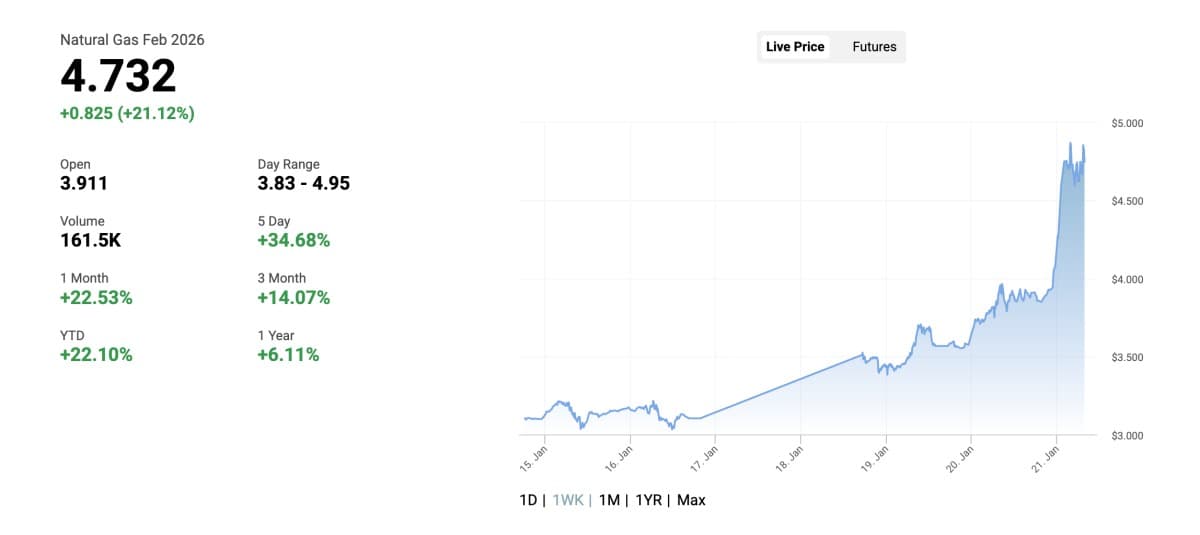Viewport: 1200px width, 535px height.
Task: Click the Natural Gas Feb 2026 title
Action: (x=132, y=40)
